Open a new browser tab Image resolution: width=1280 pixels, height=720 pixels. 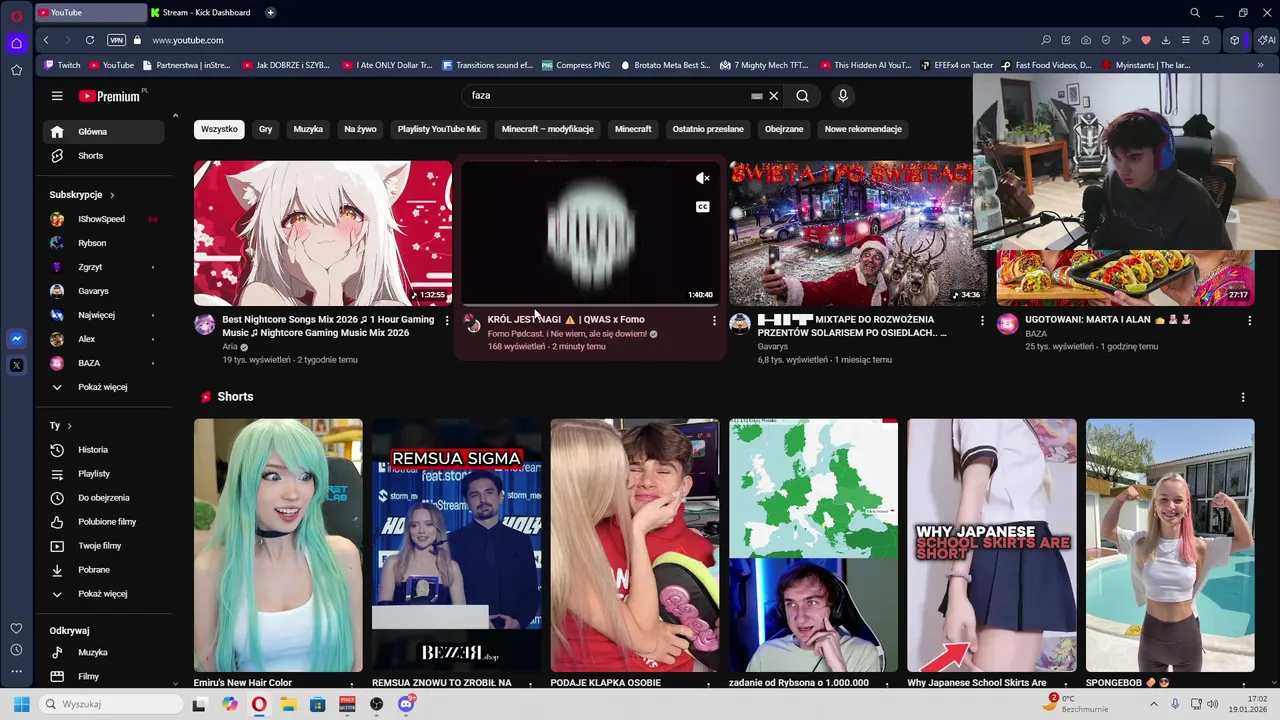270,13
